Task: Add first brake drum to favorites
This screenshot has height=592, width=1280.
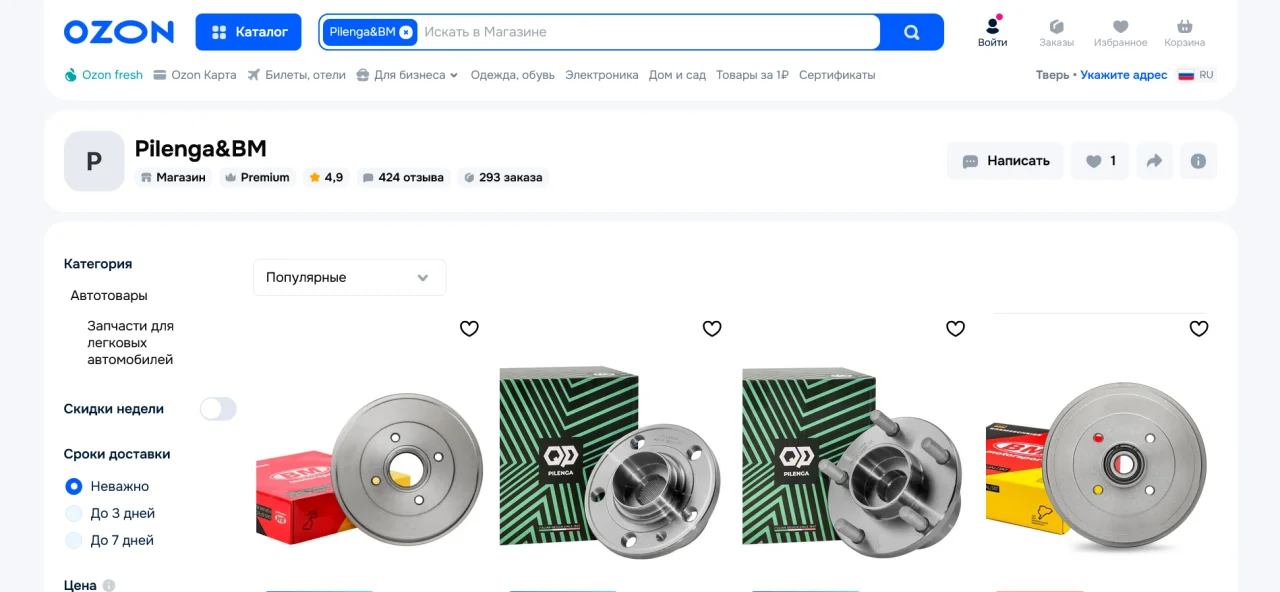Action: click(469, 329)
